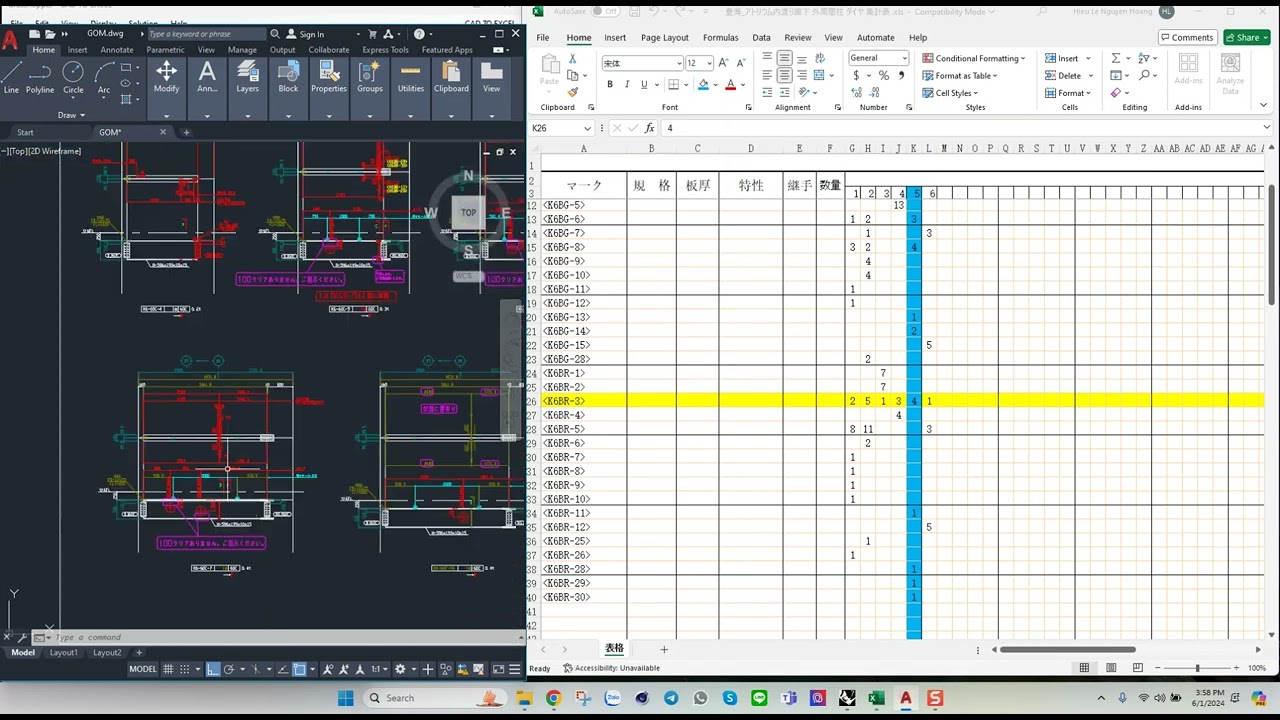The image size is (1280, 720).
Task: Click the AutoCAD command line input
Action: point(280,637)
